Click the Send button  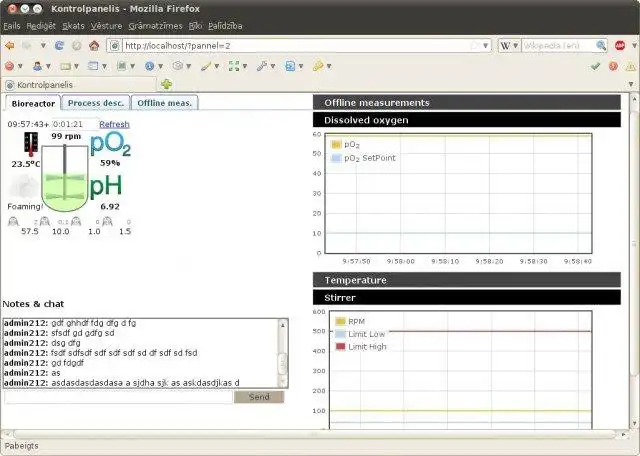[x=259, y=397]
